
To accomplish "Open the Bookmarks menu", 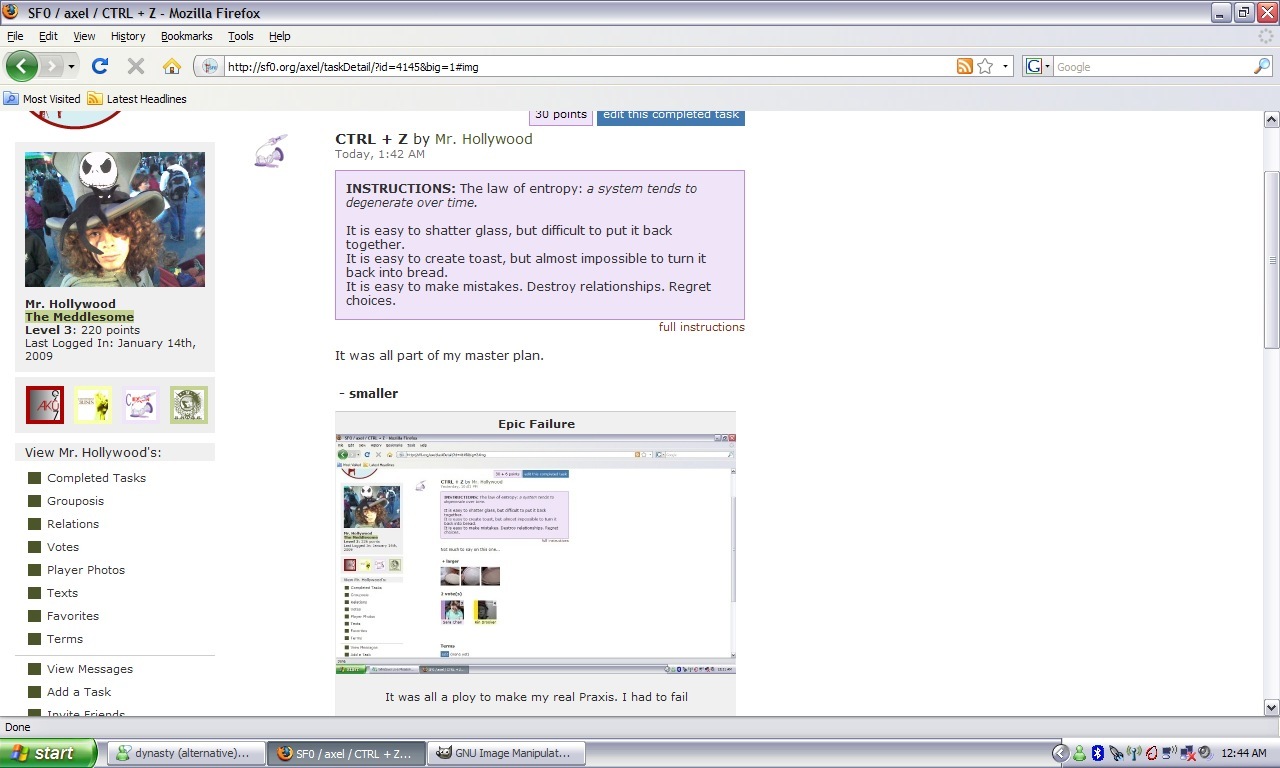I will [x=186, y=36].
